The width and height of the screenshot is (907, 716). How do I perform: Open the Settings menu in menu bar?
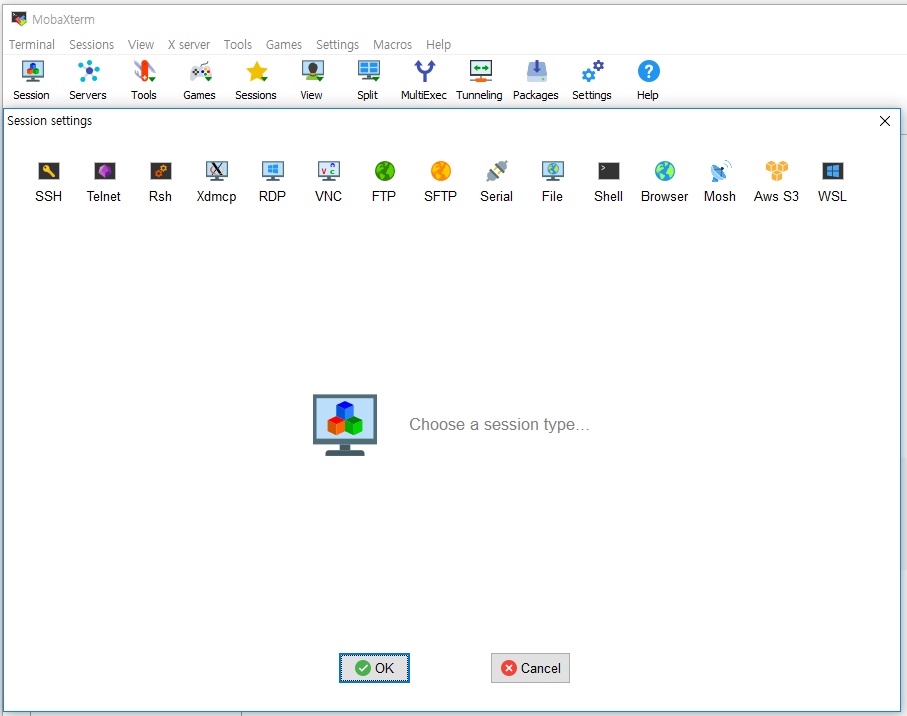click(x=337, y=45)
